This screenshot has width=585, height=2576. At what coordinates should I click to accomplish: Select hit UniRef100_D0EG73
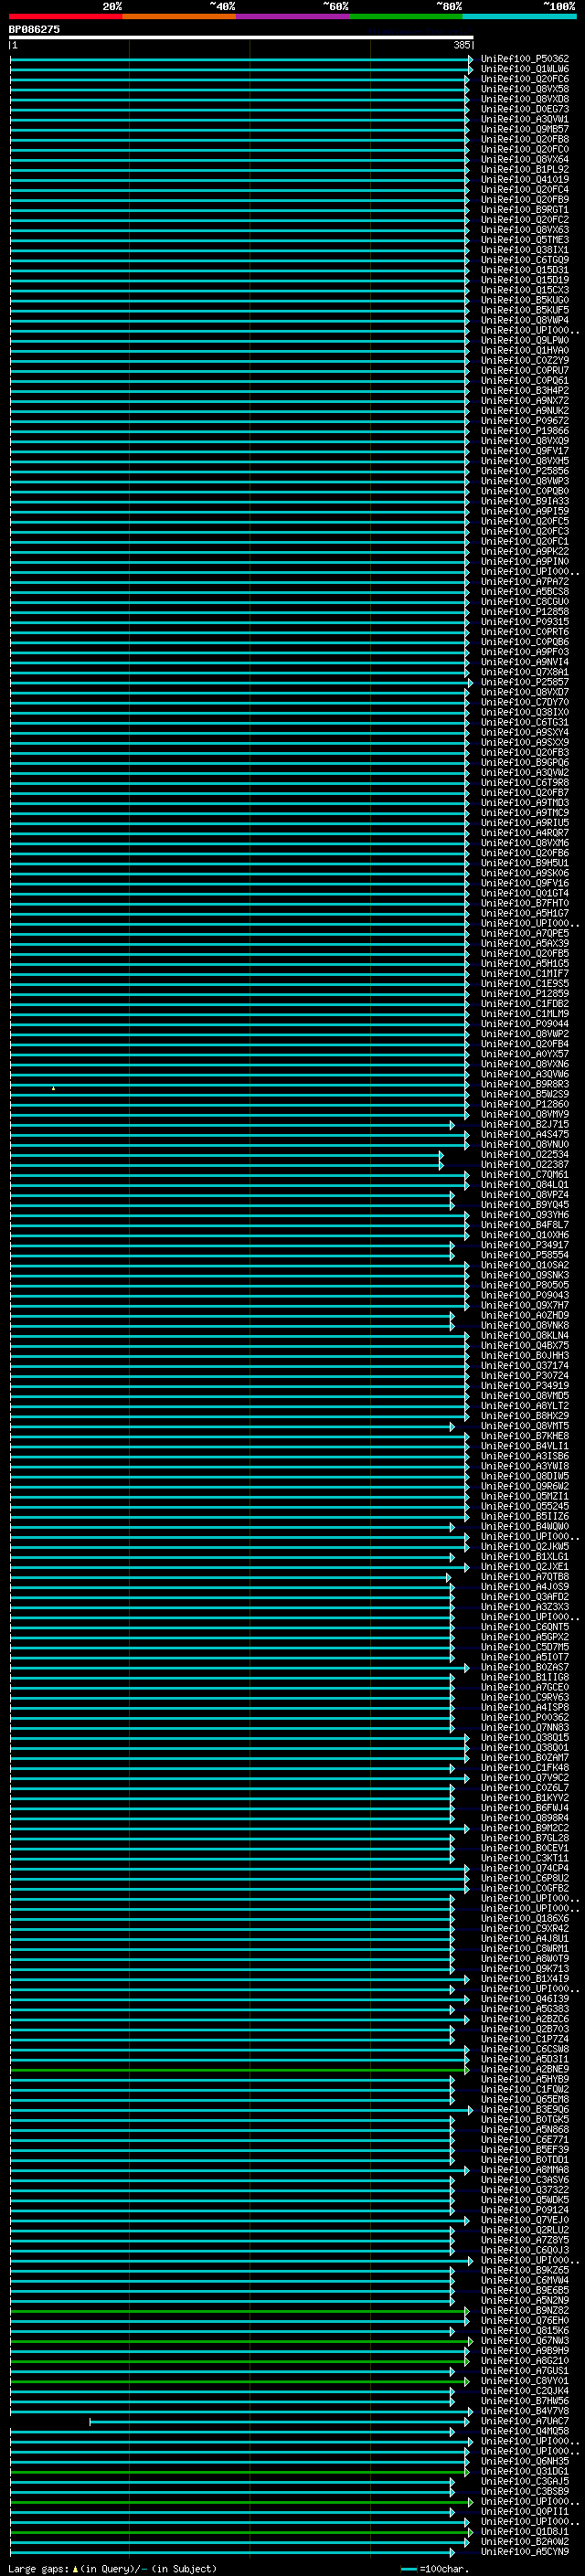525,109
